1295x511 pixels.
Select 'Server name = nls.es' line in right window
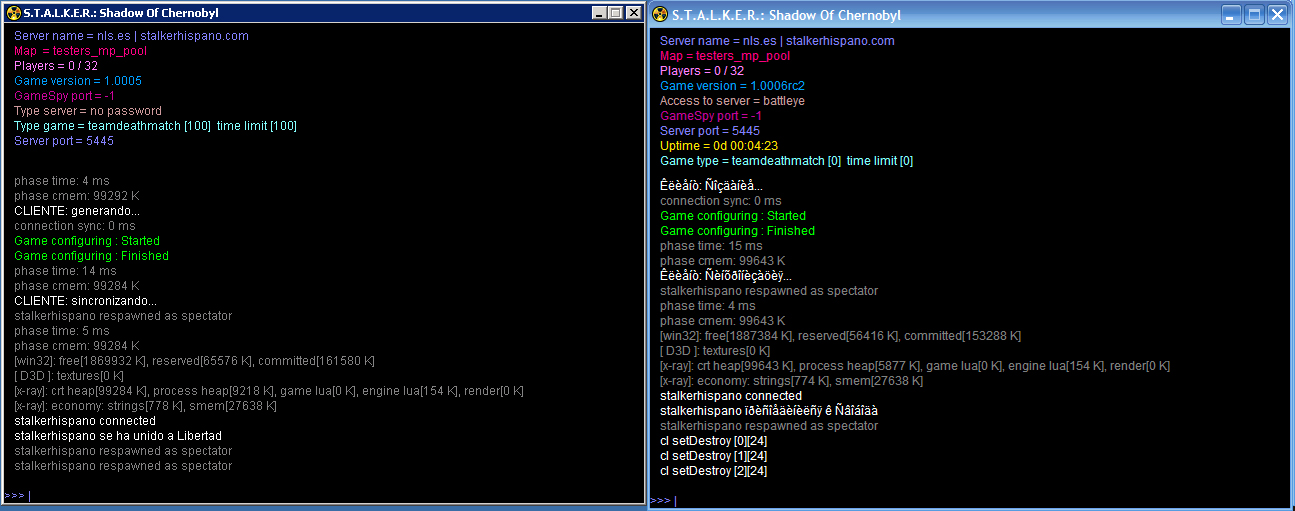777,41
